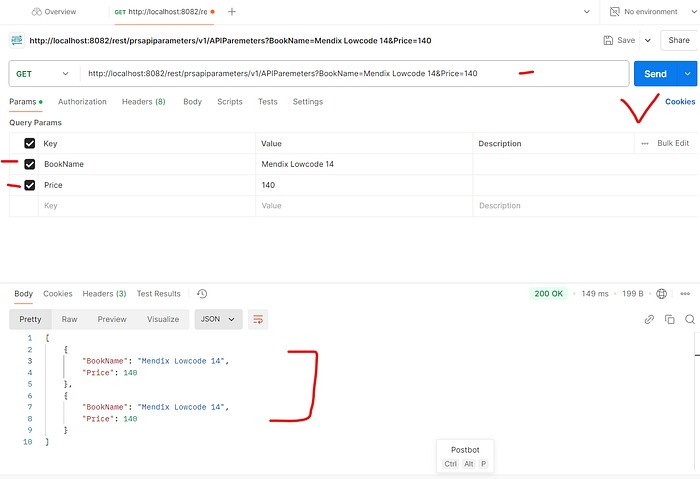Image resolution: width=700 pixels, height=479 pixels.
Task: Click the Overview tab icon
Action: (x=37, y=12)
